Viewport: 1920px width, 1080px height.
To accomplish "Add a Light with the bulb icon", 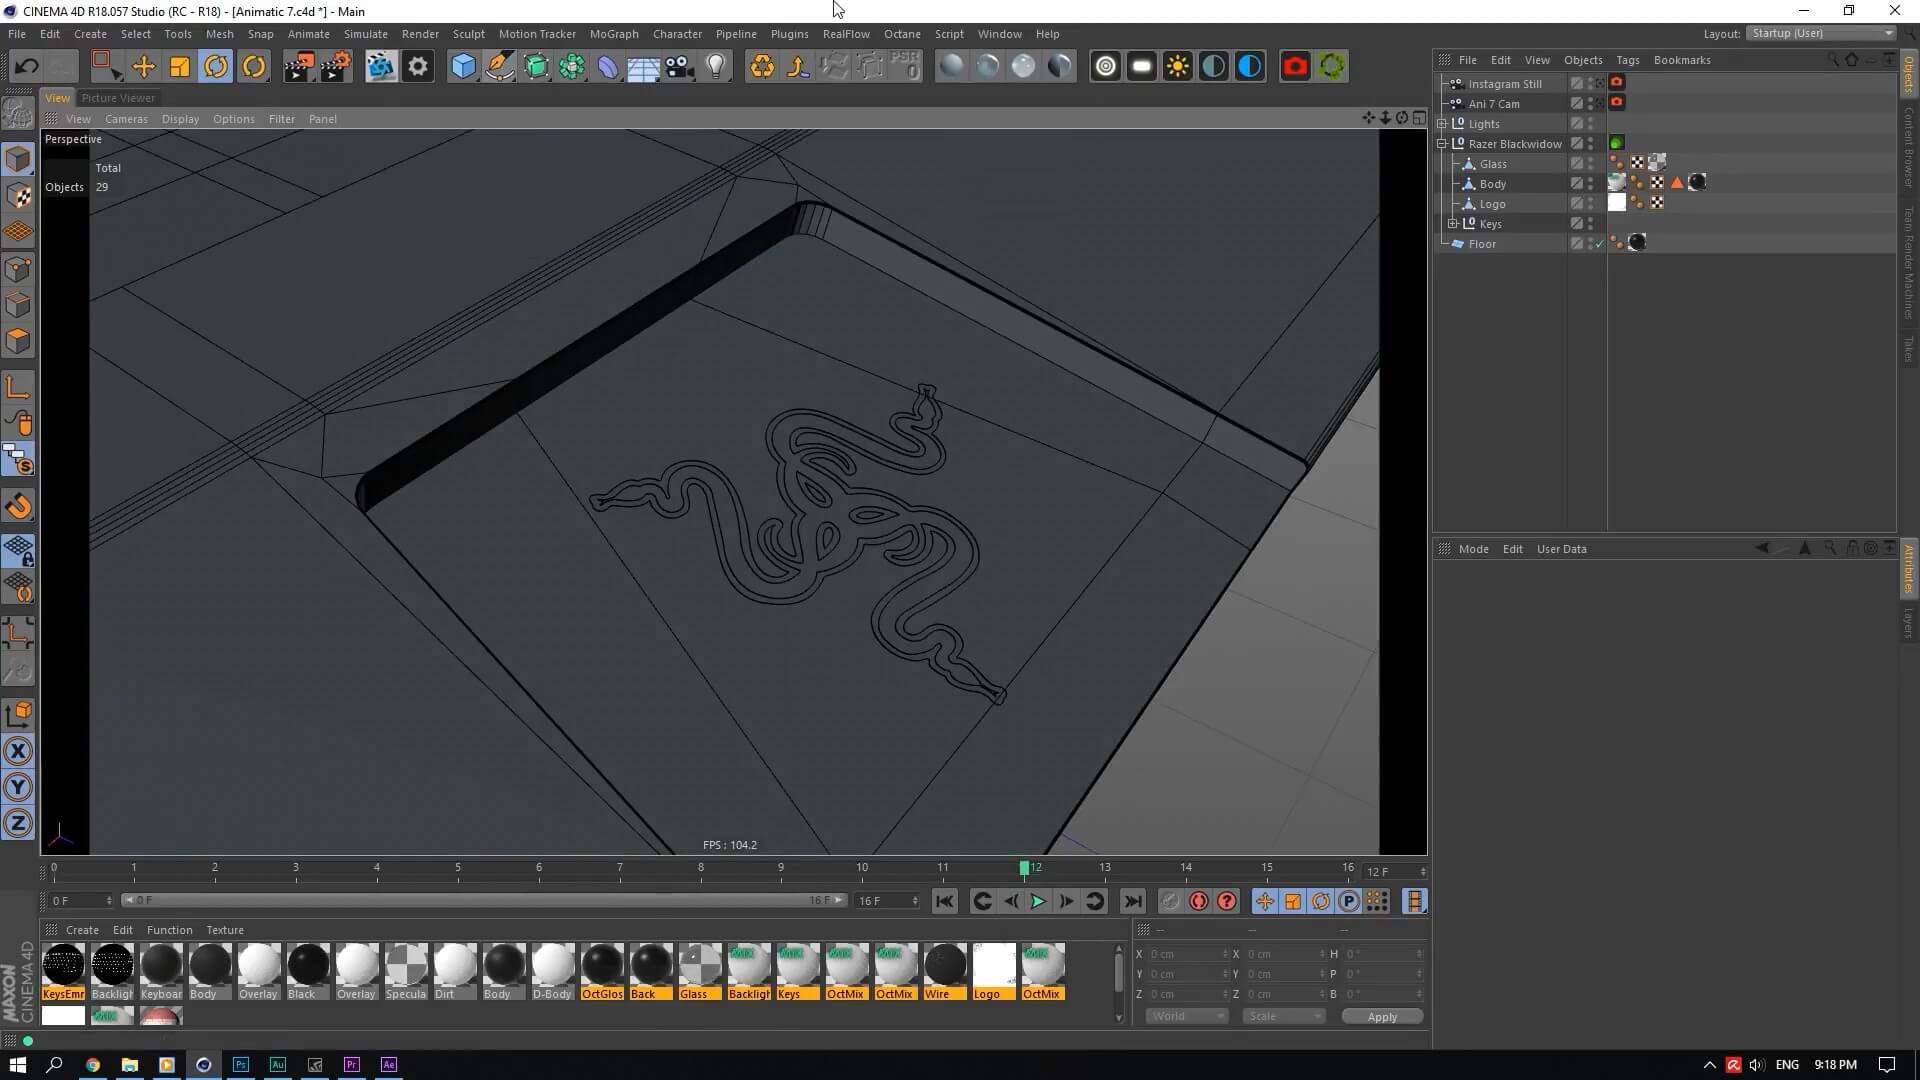I will (716, 67).
